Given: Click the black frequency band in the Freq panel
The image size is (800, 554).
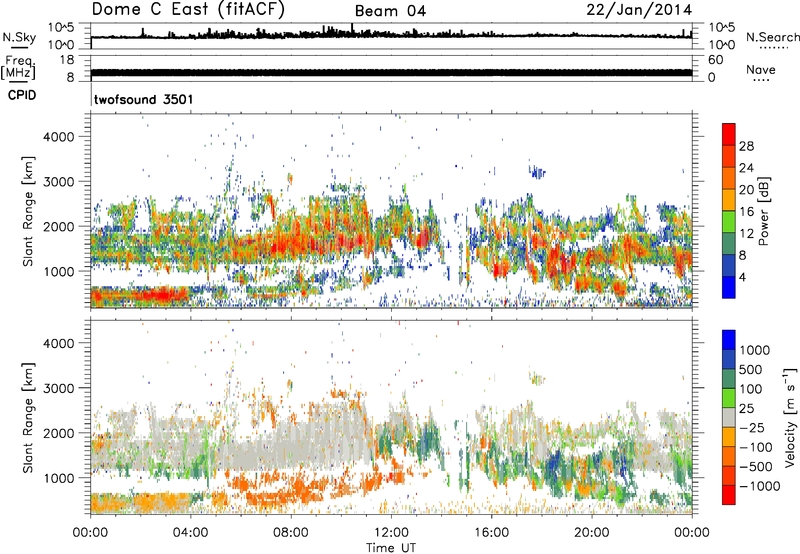Looking at the screenshot, I should tap(391, 72).
